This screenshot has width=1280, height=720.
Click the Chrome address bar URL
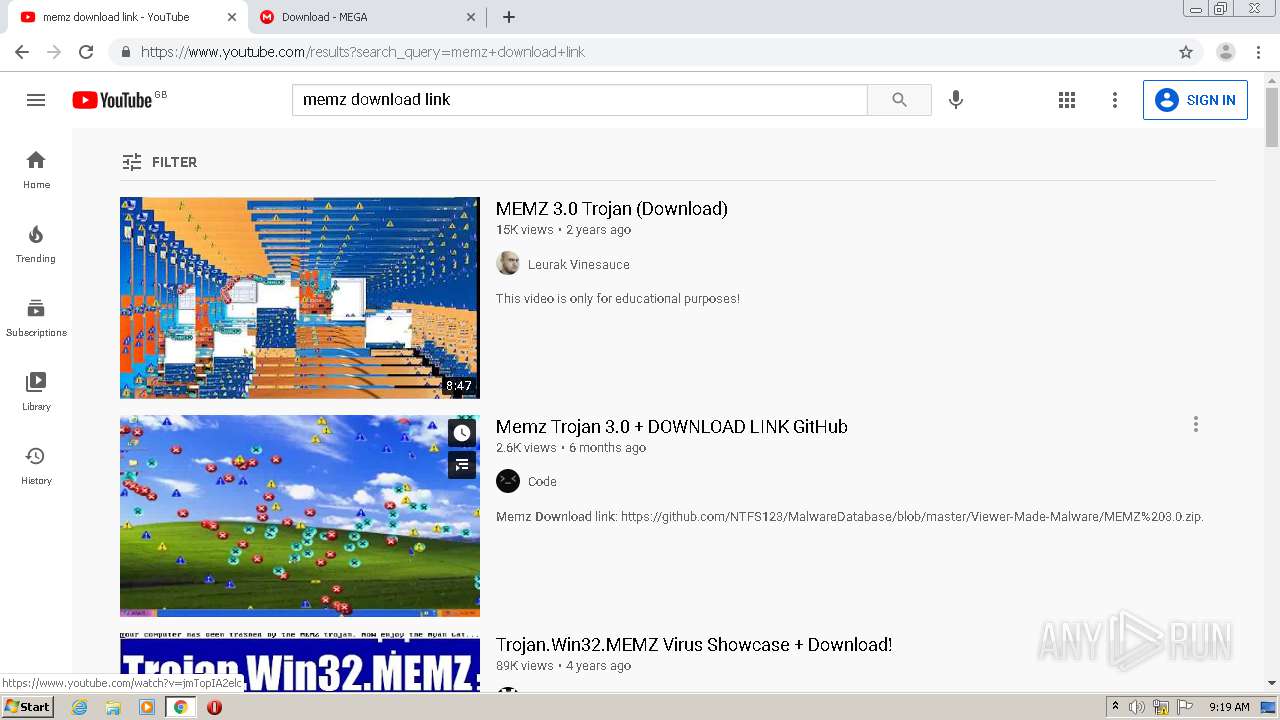tap(363, 52)
